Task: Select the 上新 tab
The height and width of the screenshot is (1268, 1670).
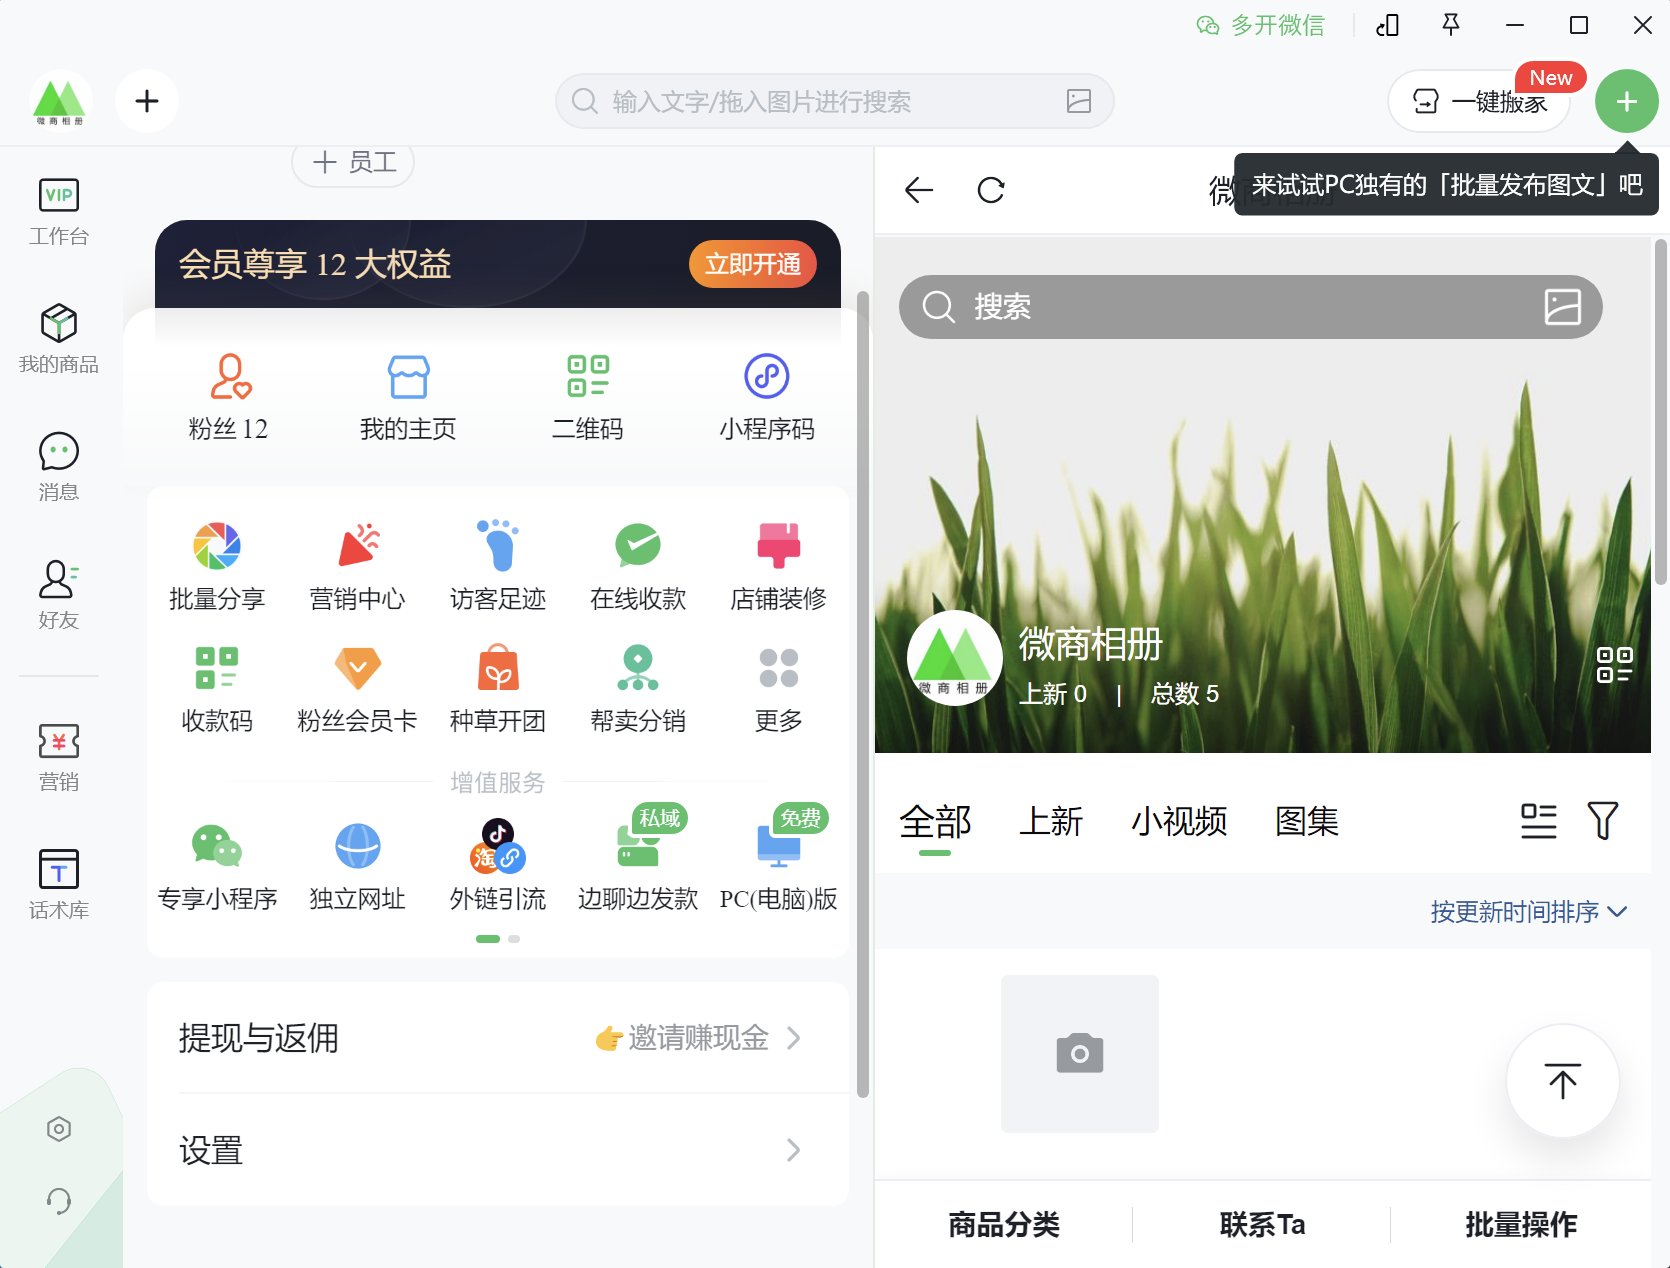Action: [1051, 822]
